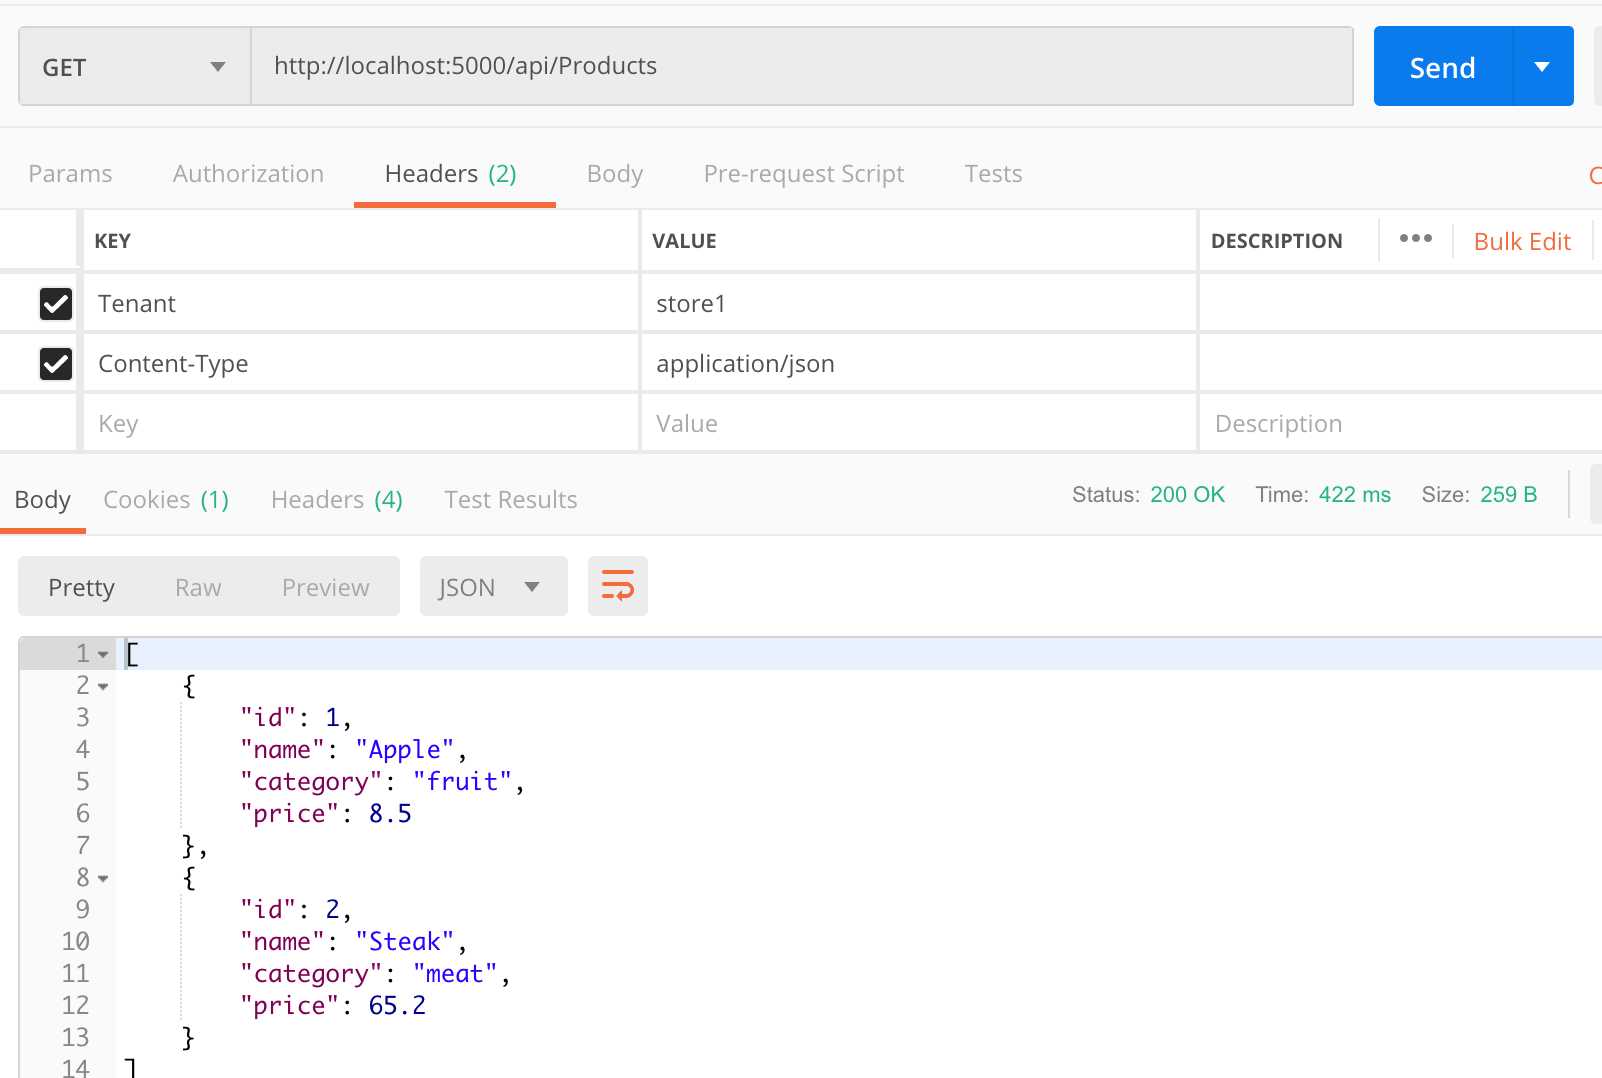The width and height of the screenshot is (1602, 1078).
Task: Click the VALUE column header
Action: [684, 241]
